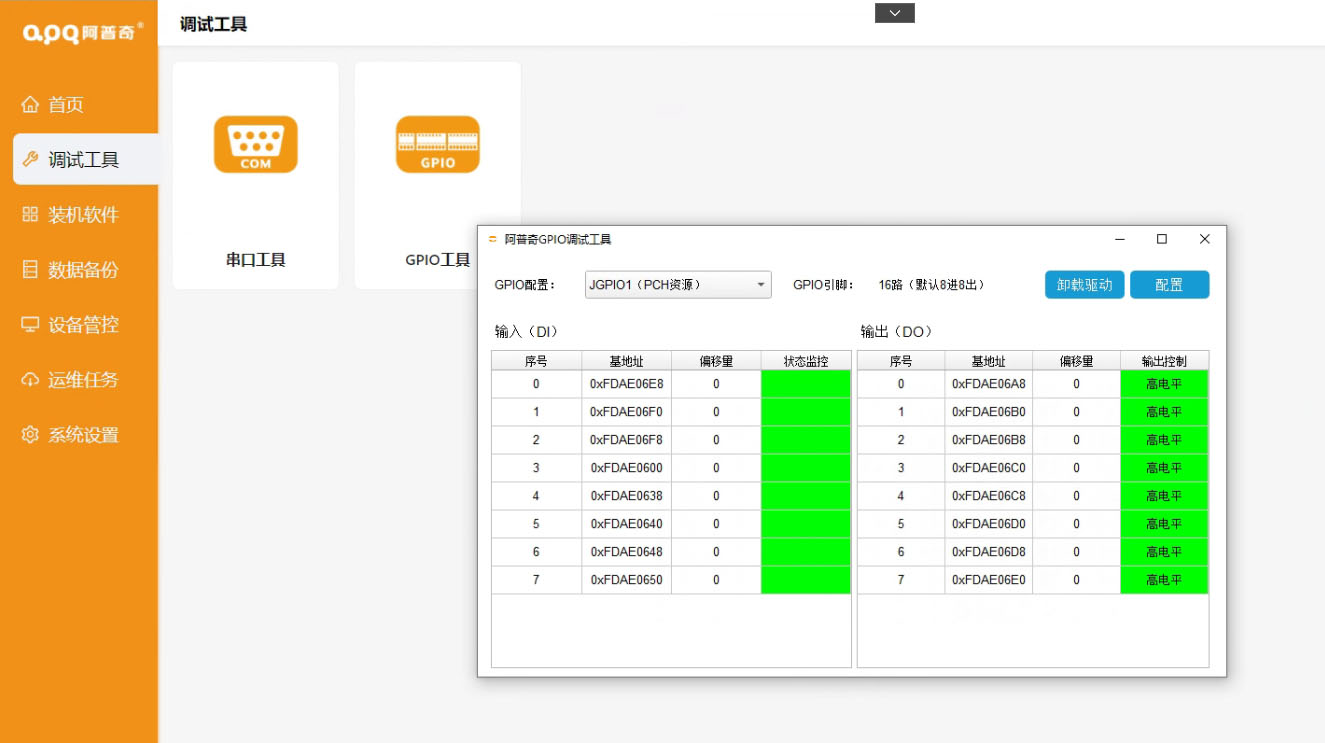Open the GPIO tool icon
Screen dimensions: 1325x743
click(437, 145)
